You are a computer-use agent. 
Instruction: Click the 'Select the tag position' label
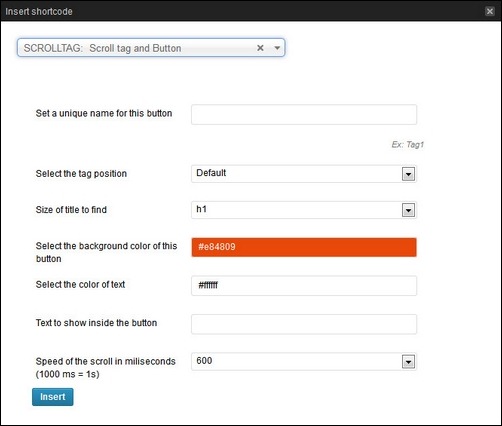tap(81, 174)
